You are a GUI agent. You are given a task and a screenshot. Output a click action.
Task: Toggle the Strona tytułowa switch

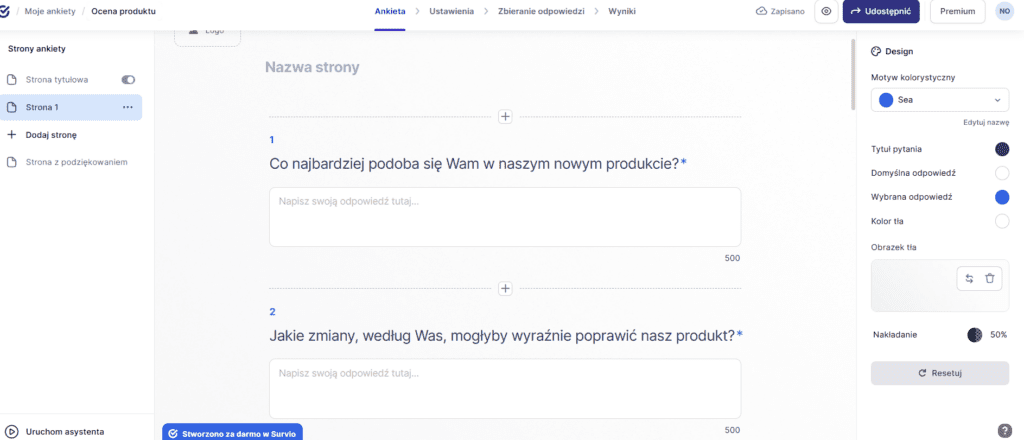tap(128, 79)
